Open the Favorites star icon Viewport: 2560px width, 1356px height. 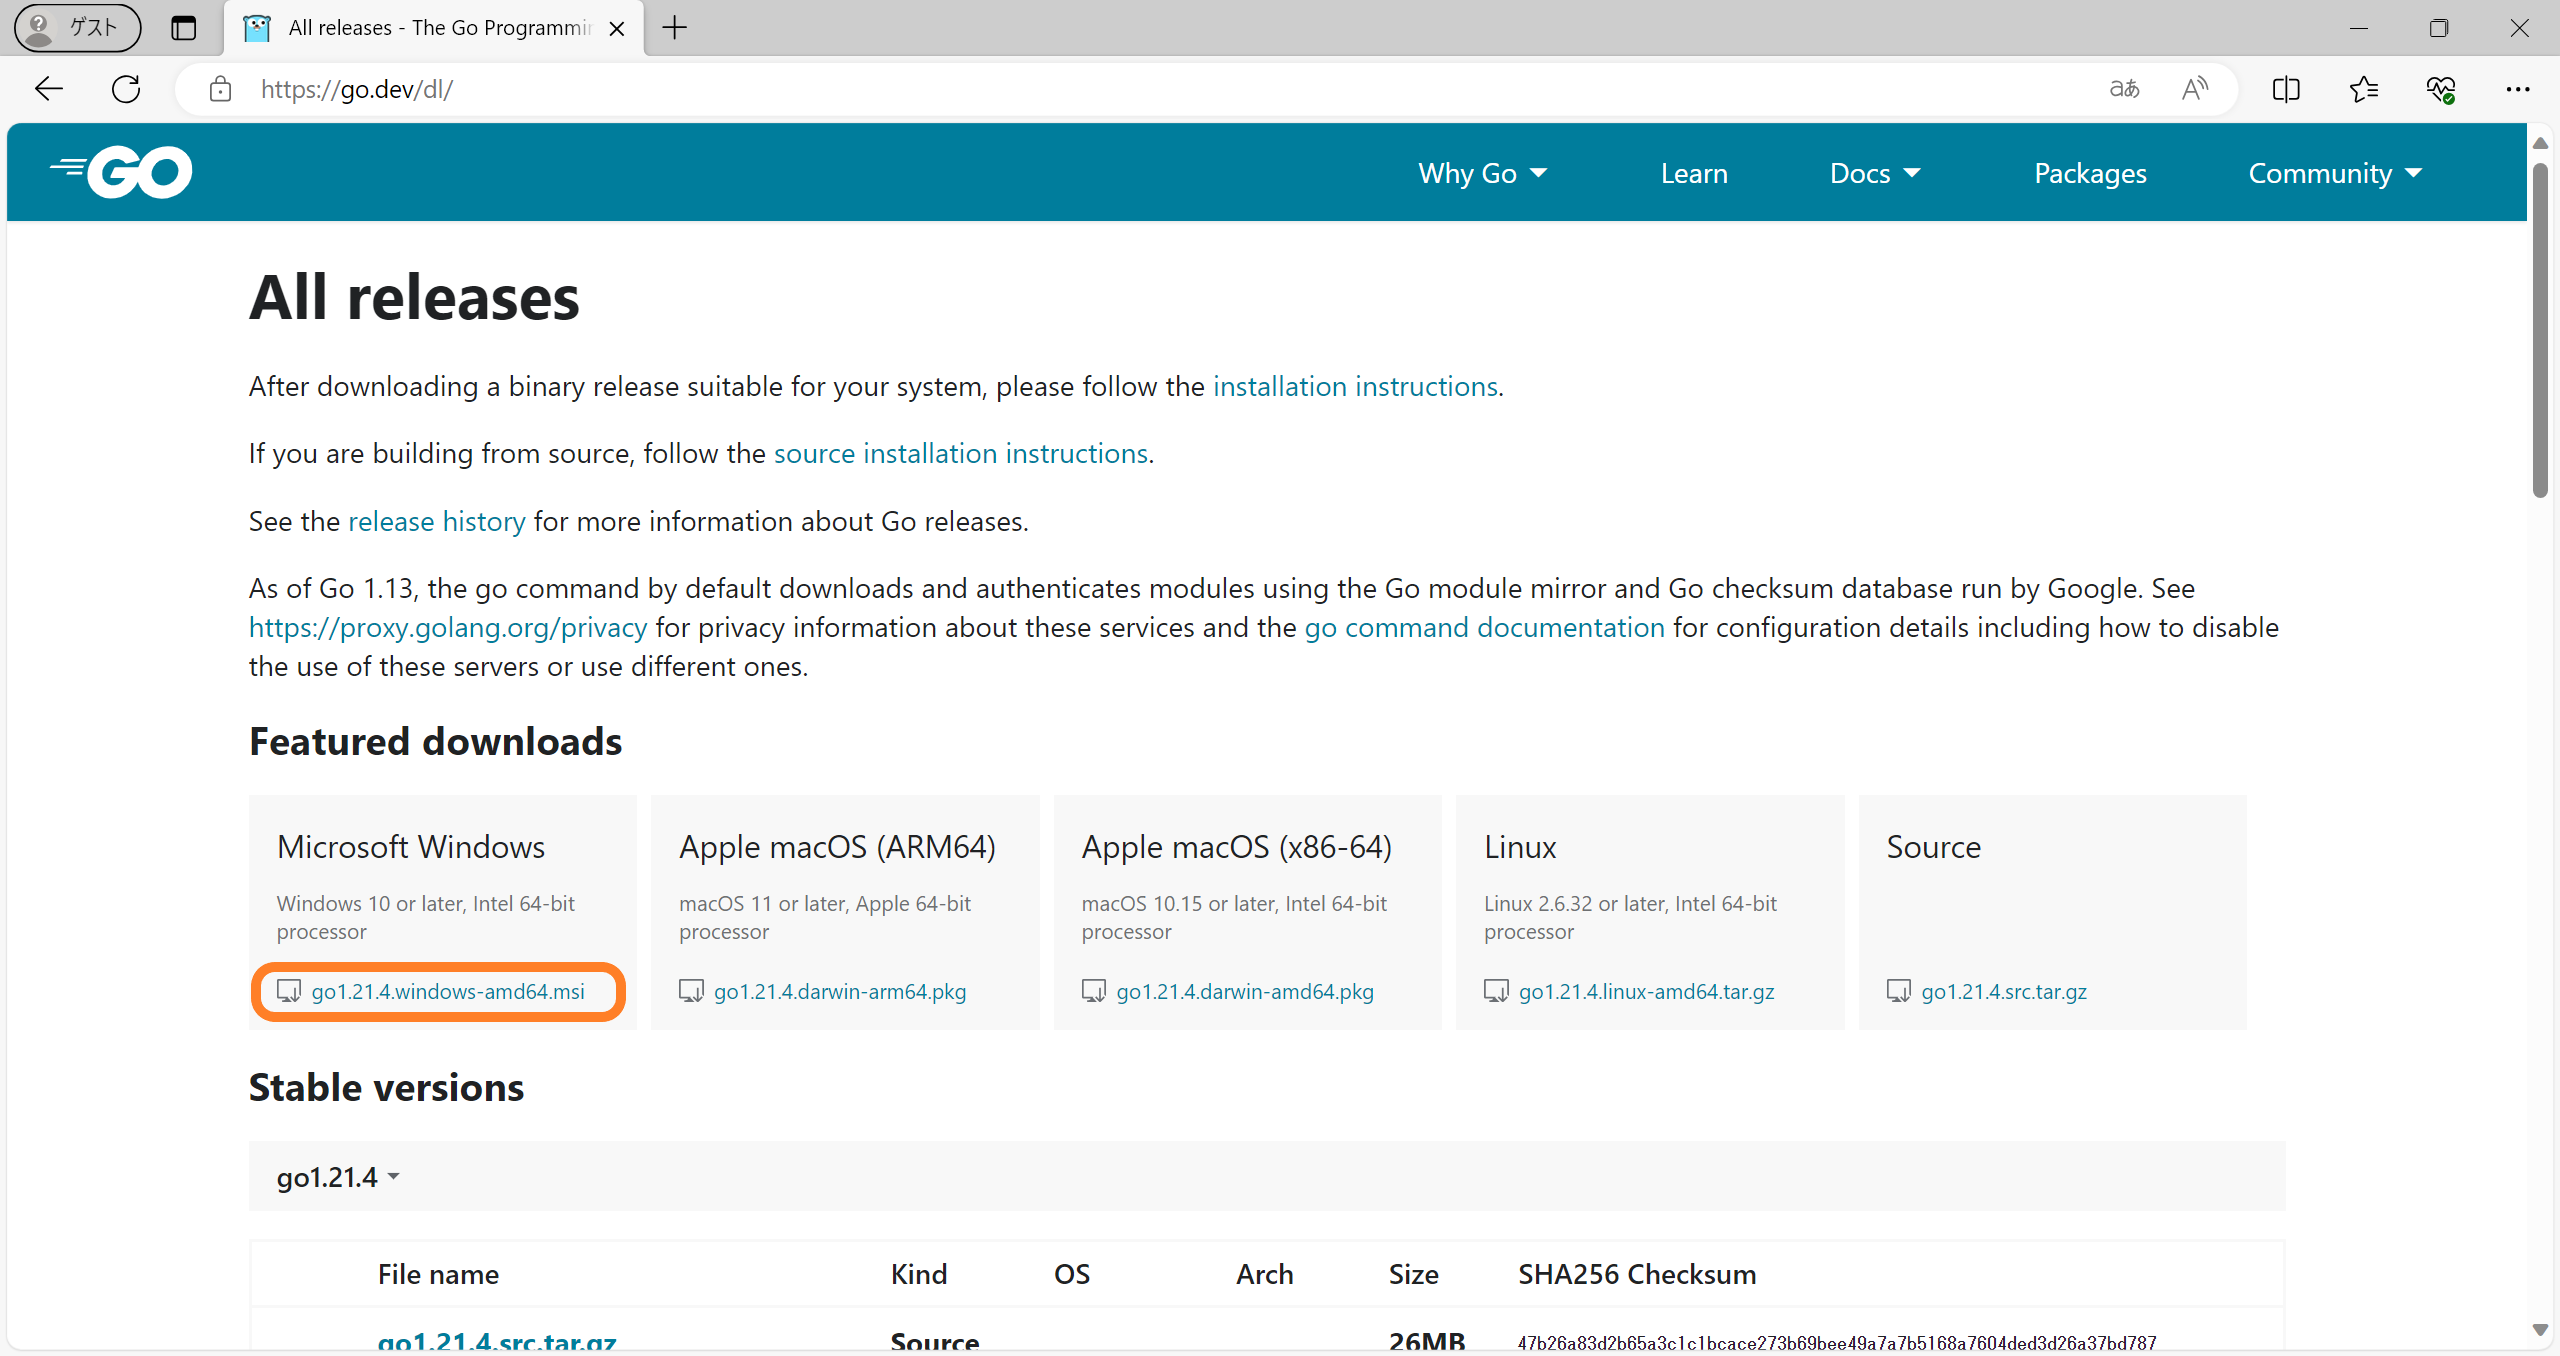pyautogui.click(x=2364, y=89)
